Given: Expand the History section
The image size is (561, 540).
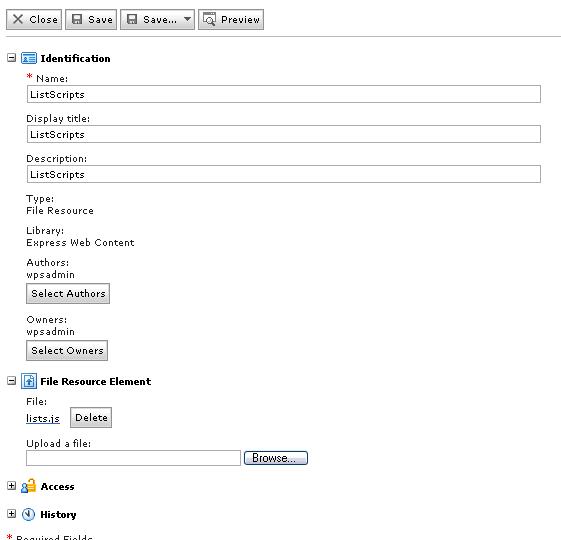Looking at the screenshot, I should click(x=11, y=514).
